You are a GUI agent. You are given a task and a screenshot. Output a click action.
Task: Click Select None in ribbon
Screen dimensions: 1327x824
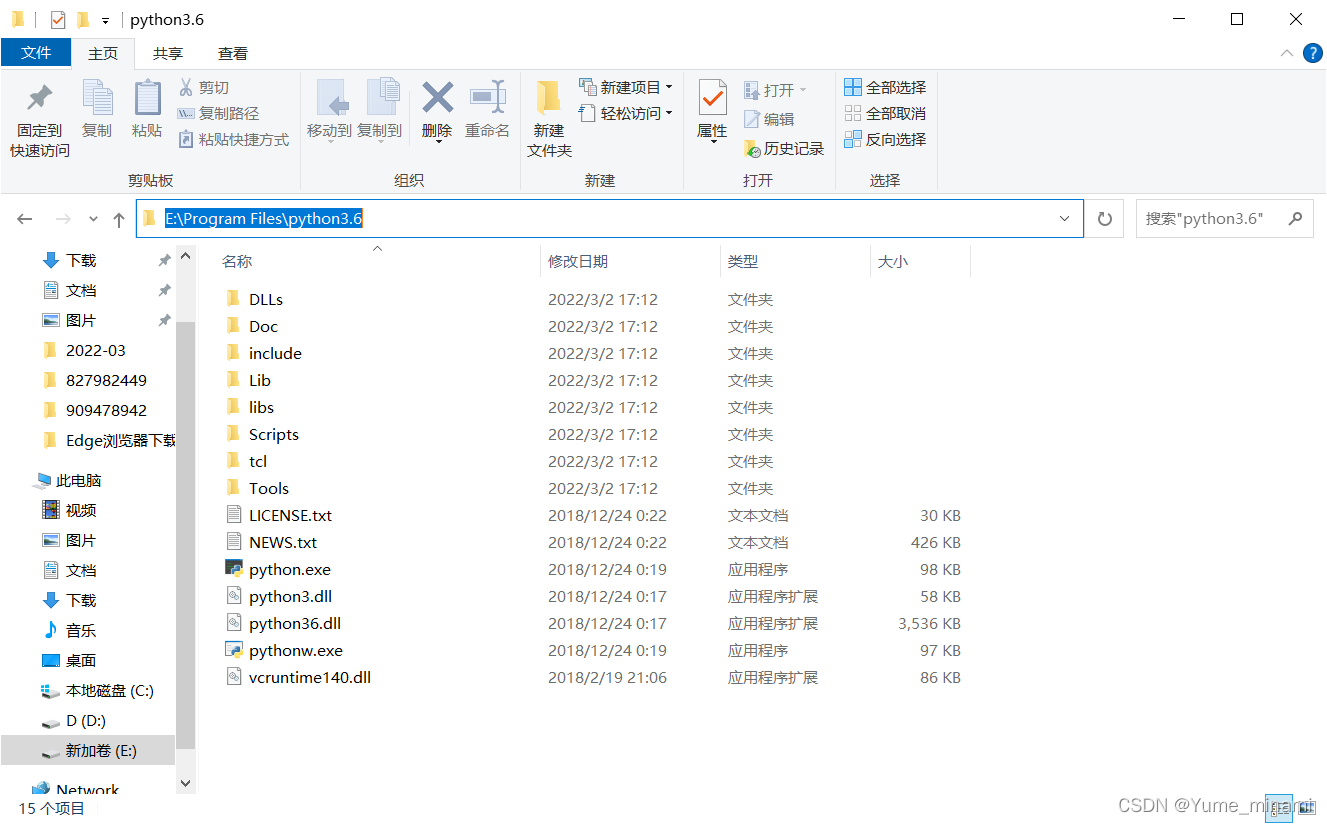pyautogui.click(x=885, y=114)
